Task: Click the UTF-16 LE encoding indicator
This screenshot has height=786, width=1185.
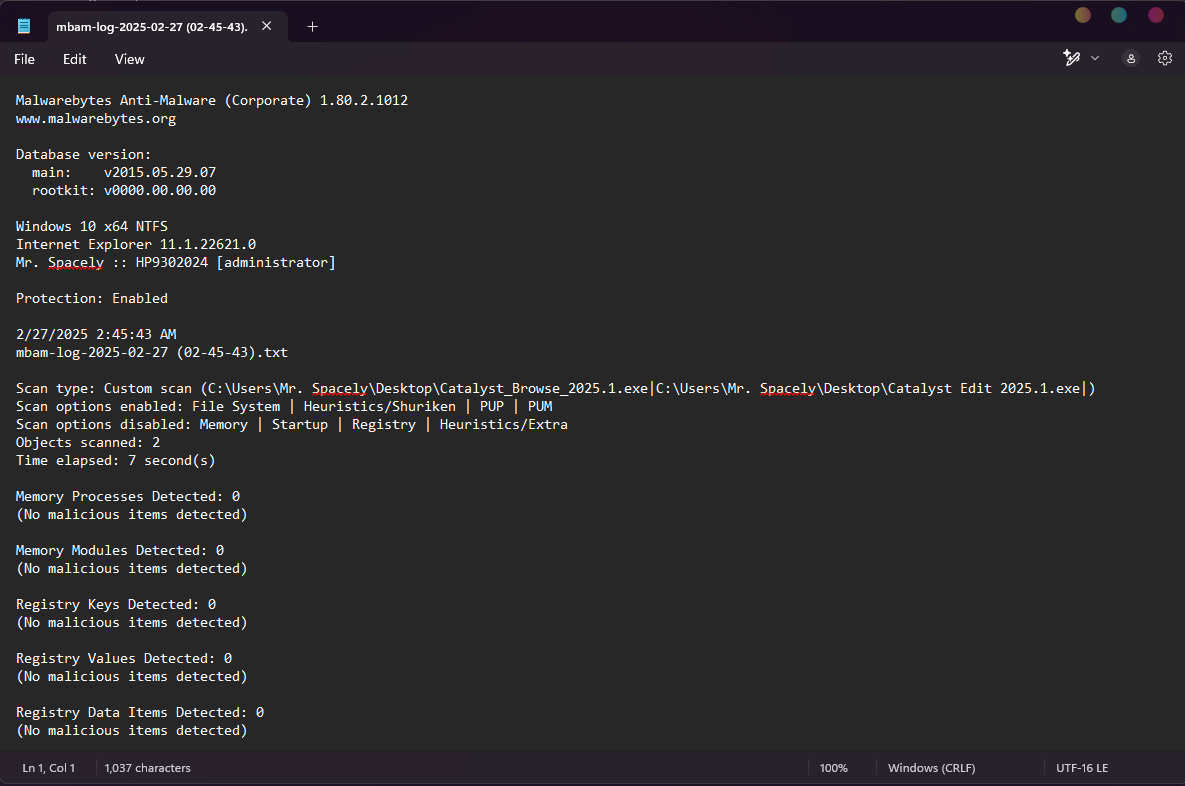Action: (x=1081, y=768)
